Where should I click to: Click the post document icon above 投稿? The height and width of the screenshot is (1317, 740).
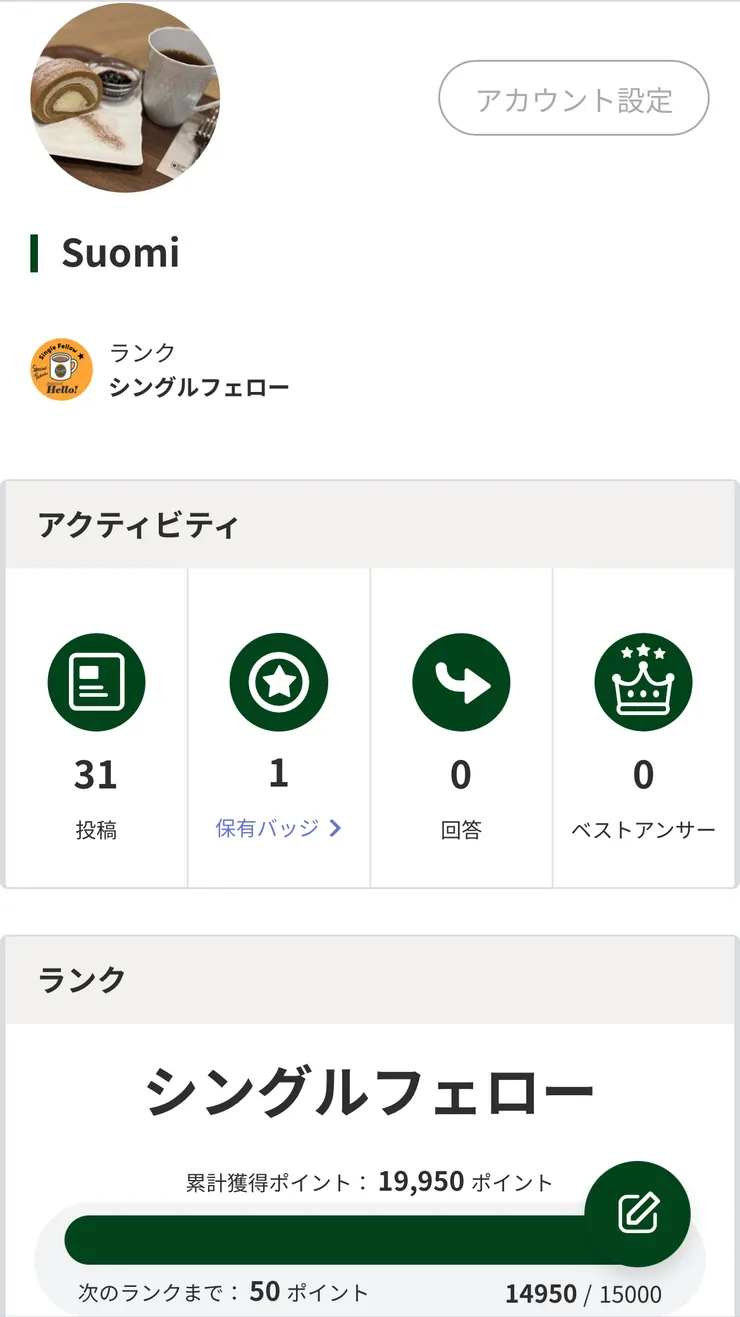pyautogui.click(x=96, y=681)
